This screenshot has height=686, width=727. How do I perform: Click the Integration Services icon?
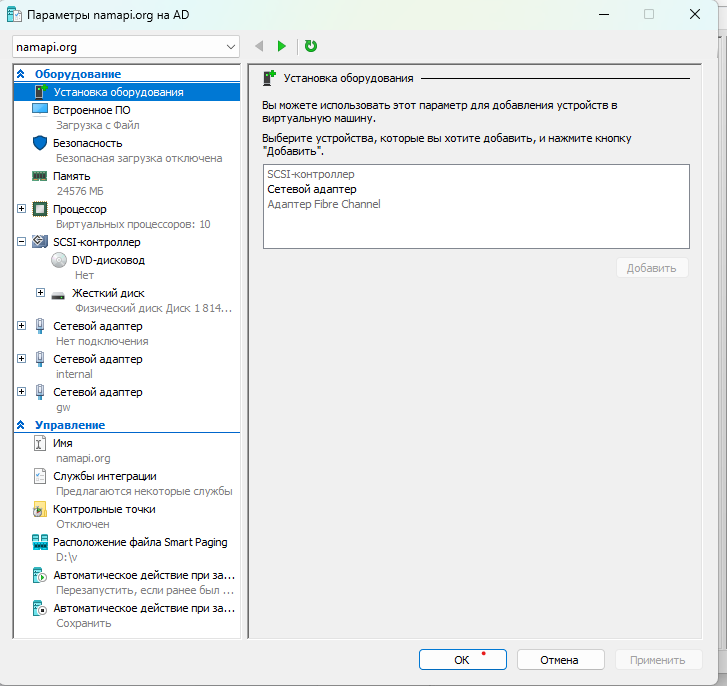(39, 477)
